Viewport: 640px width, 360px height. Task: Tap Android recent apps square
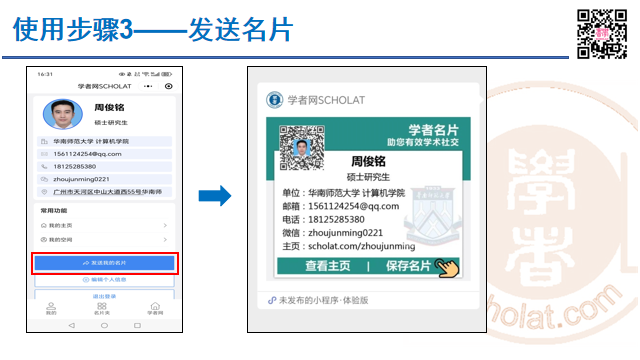coord(137,325)
